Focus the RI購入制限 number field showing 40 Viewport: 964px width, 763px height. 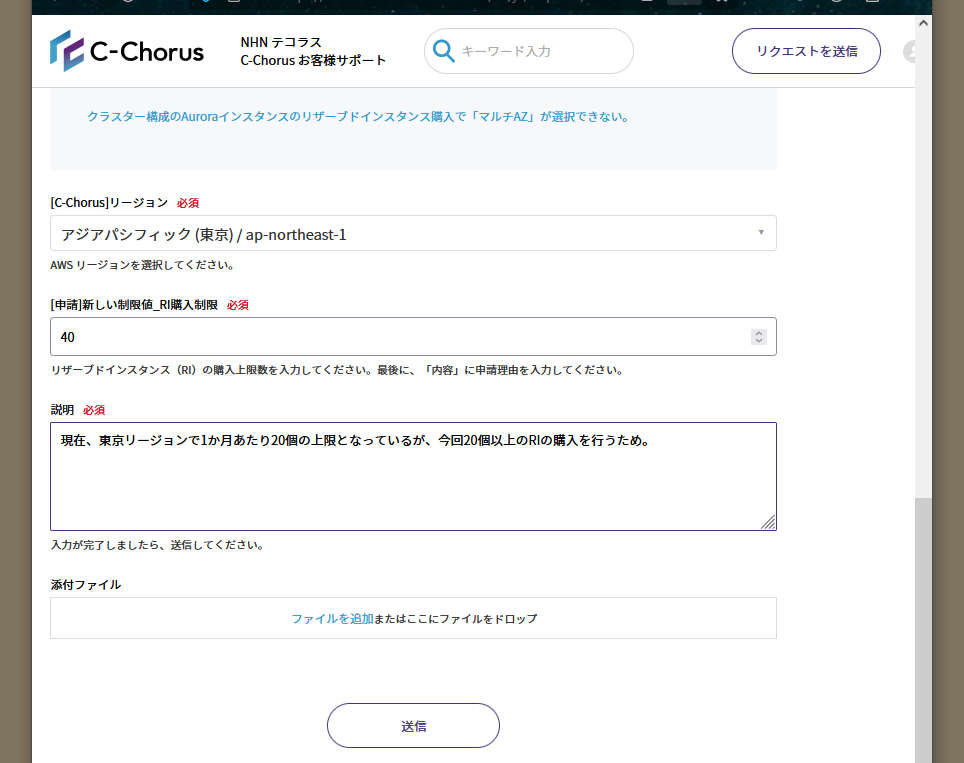(x=400, y=337)
